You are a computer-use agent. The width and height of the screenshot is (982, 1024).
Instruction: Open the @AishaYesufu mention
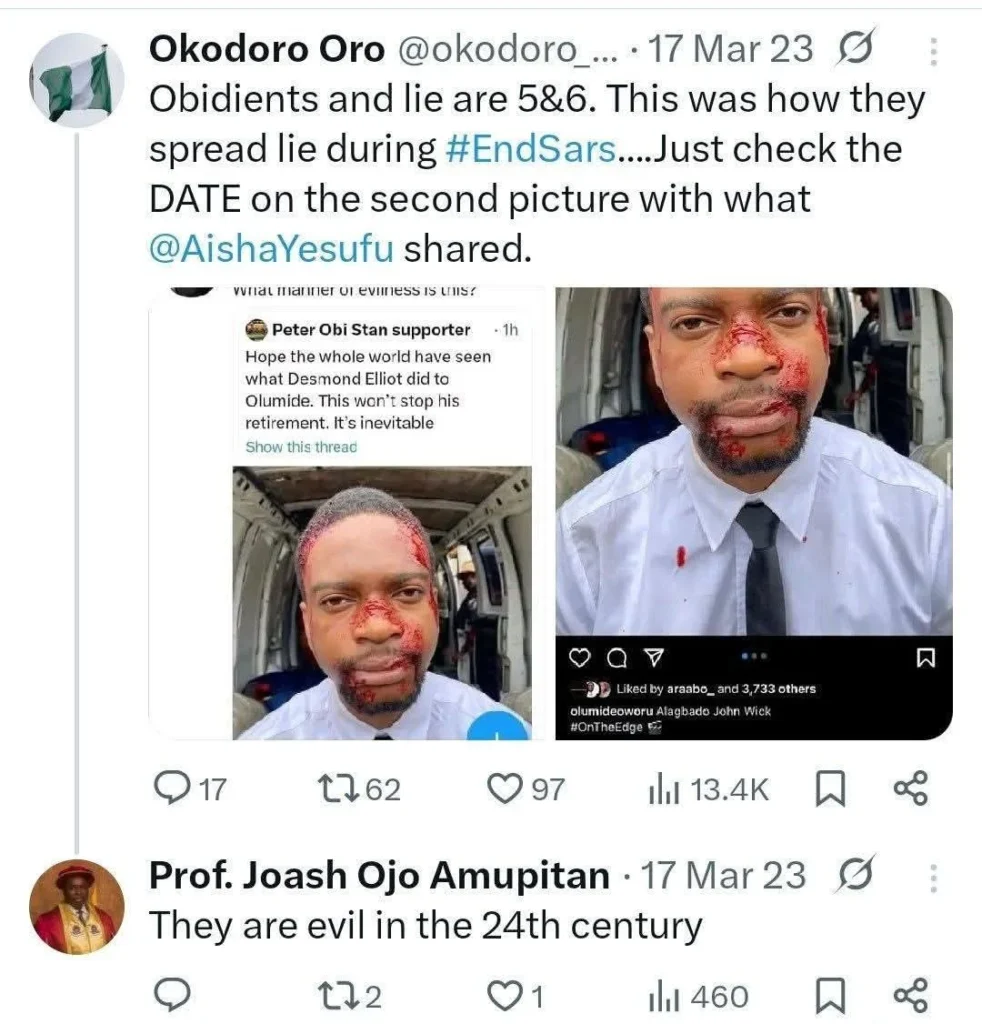coord(272,249)
